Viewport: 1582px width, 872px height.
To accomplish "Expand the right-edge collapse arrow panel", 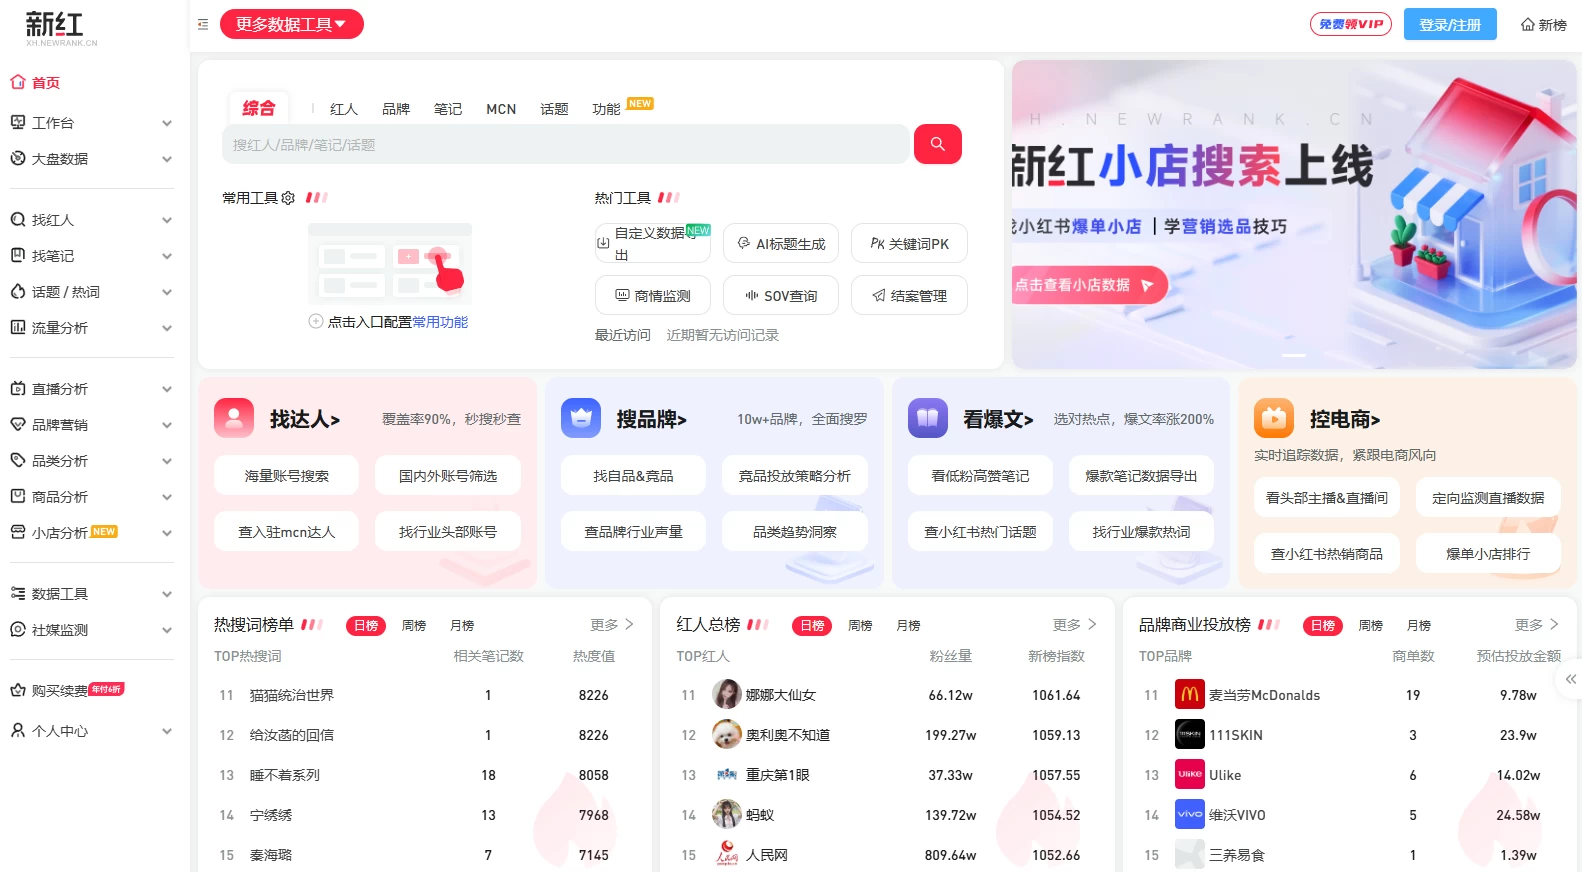I will coord(1570,678).
